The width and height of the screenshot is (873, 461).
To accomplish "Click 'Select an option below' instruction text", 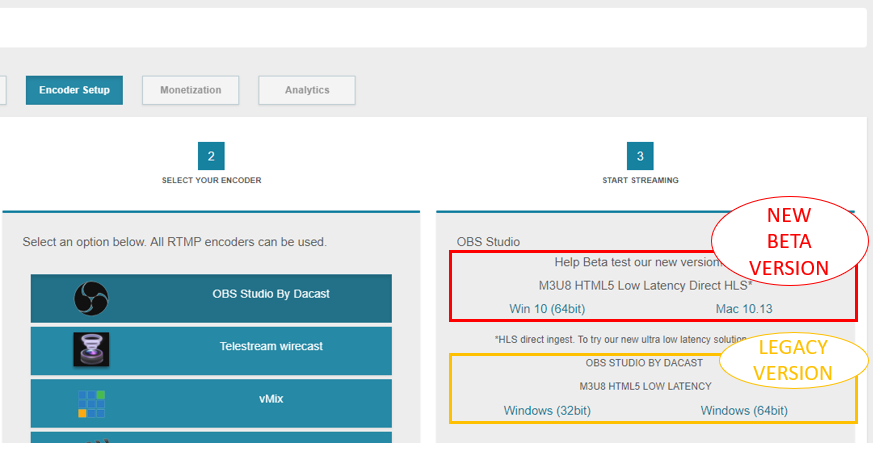I will [174, 242].
